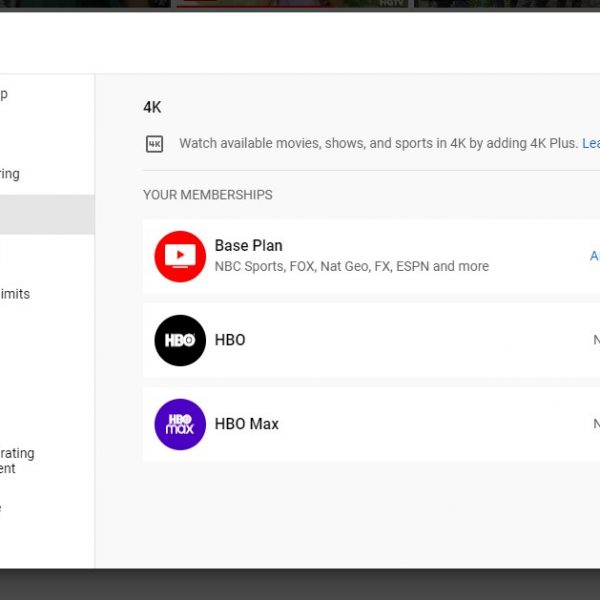
Task: Select the HBO Max membership title
Action: (247, 424)
